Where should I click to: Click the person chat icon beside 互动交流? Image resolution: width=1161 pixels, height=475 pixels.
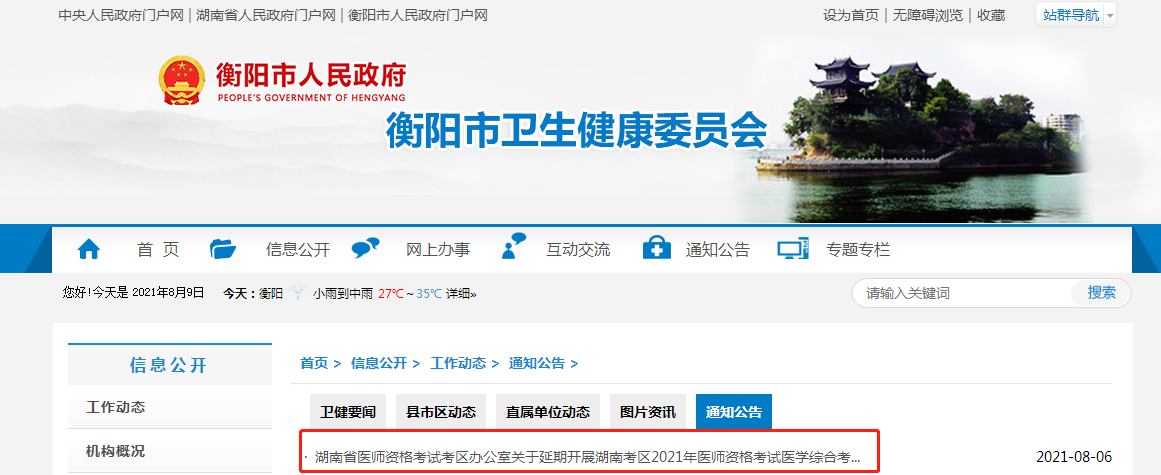click(x=513, y=246)
